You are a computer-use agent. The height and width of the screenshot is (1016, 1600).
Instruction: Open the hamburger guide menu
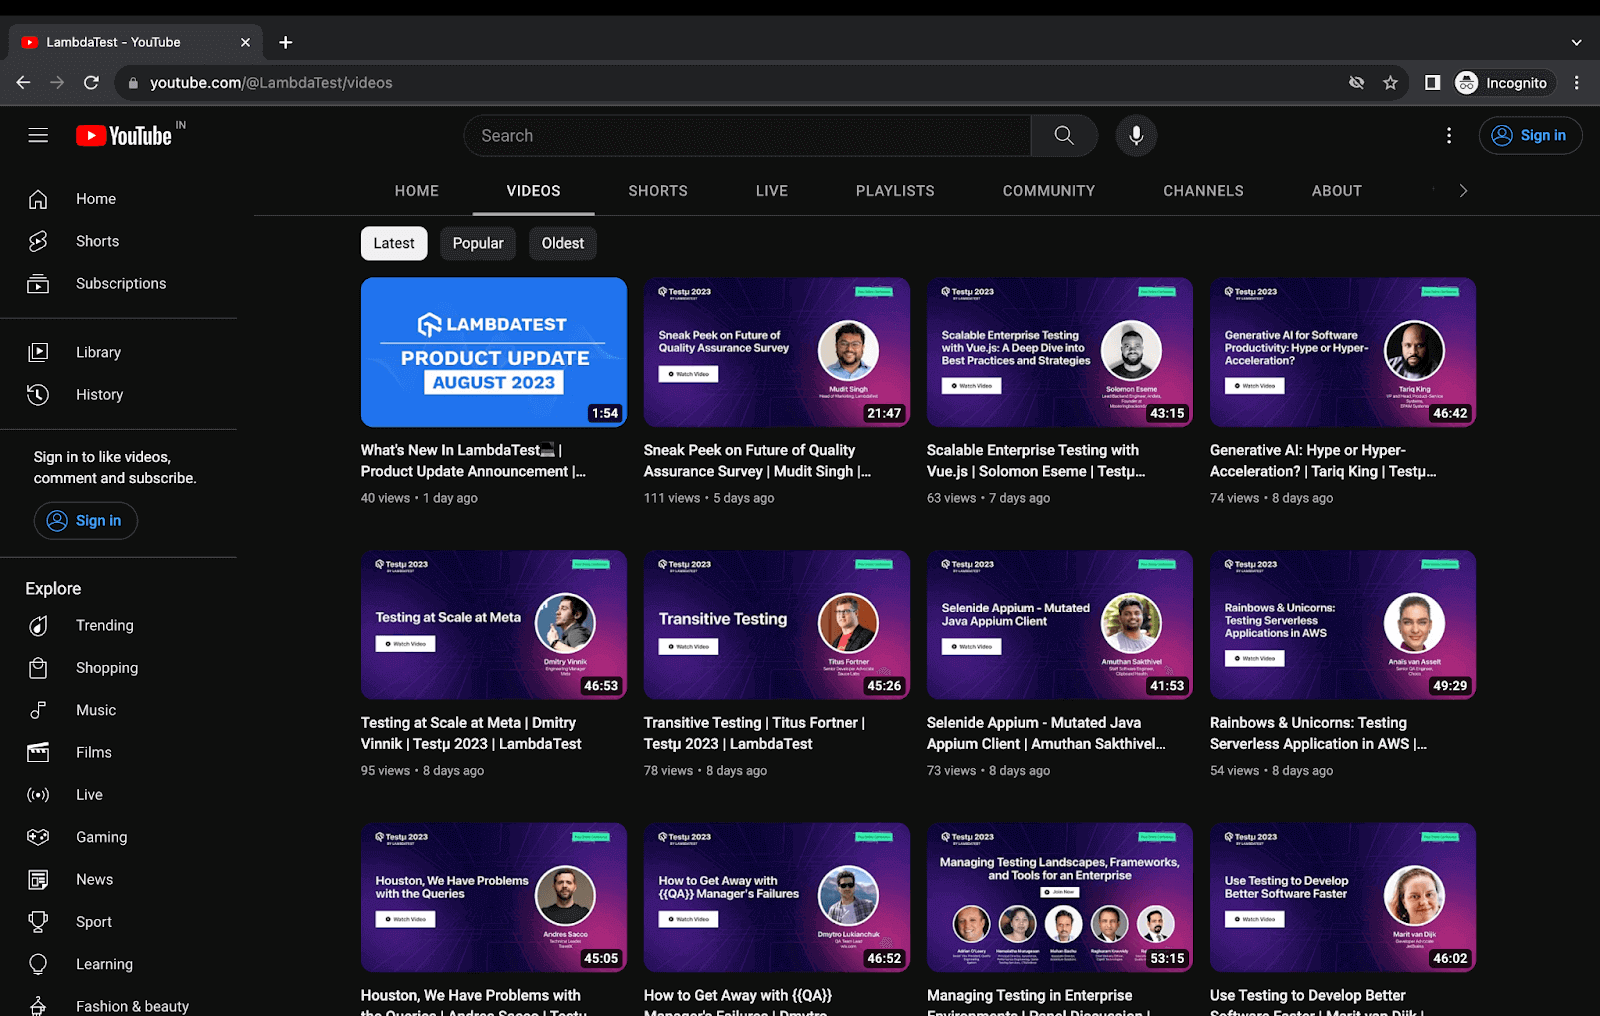(38, 135)
